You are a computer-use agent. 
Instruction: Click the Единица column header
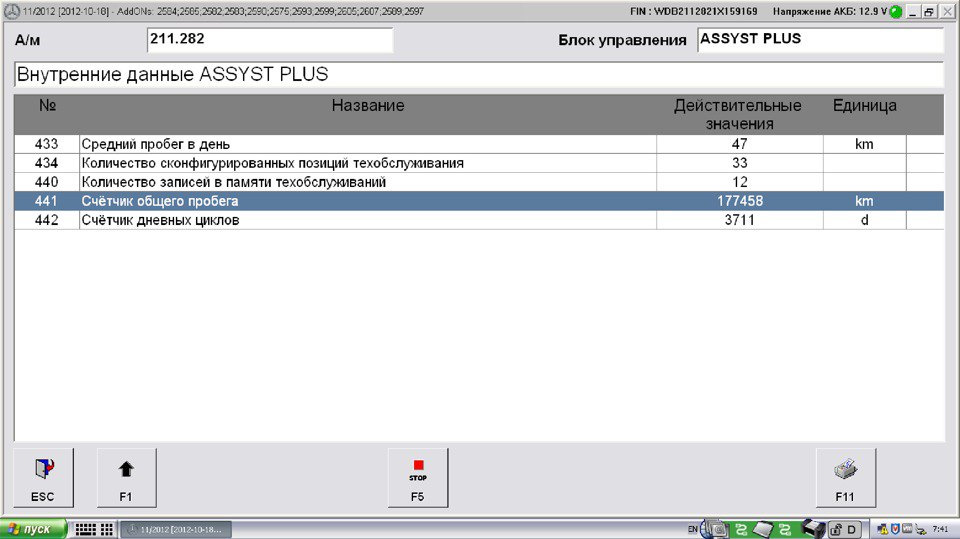pyautogui.click(x=864, y=105)
